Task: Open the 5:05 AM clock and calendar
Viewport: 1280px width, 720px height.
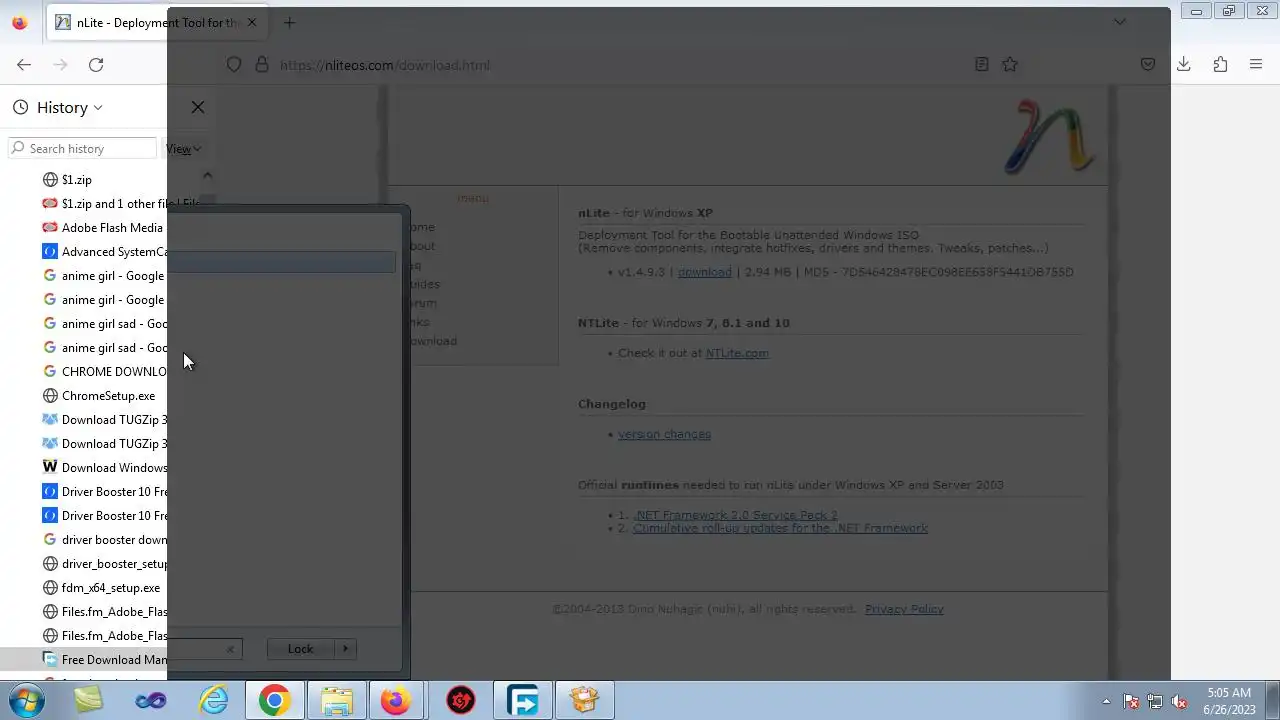Action: click(1229, 700)
